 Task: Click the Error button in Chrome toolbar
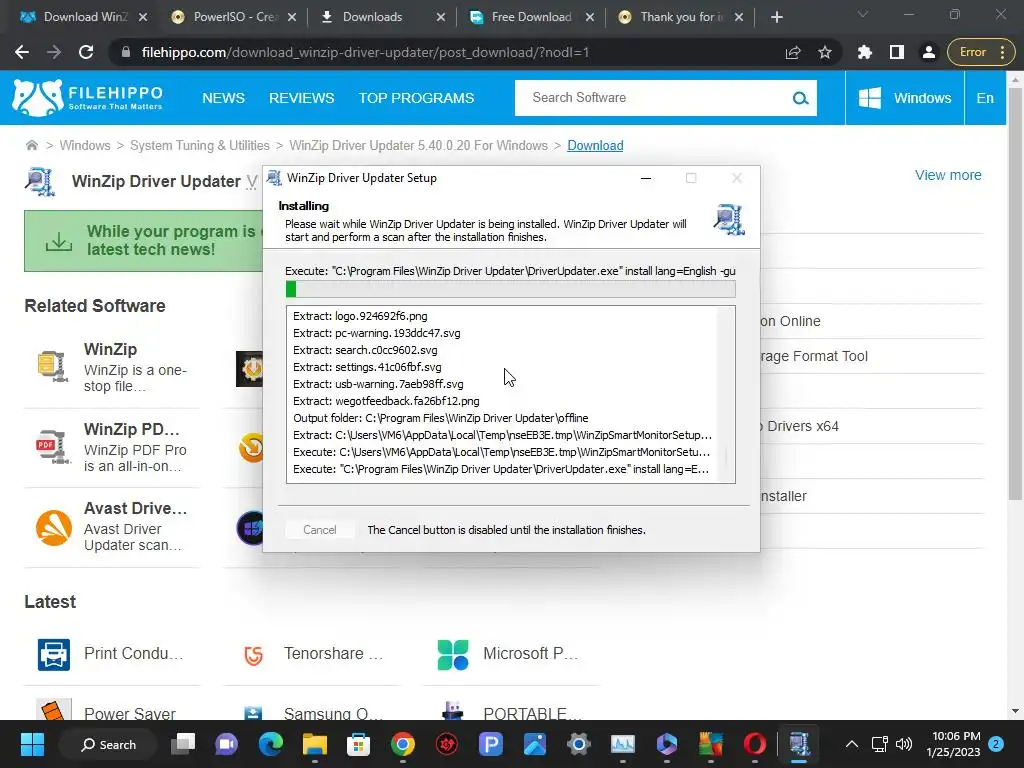(x=980, y=52)
